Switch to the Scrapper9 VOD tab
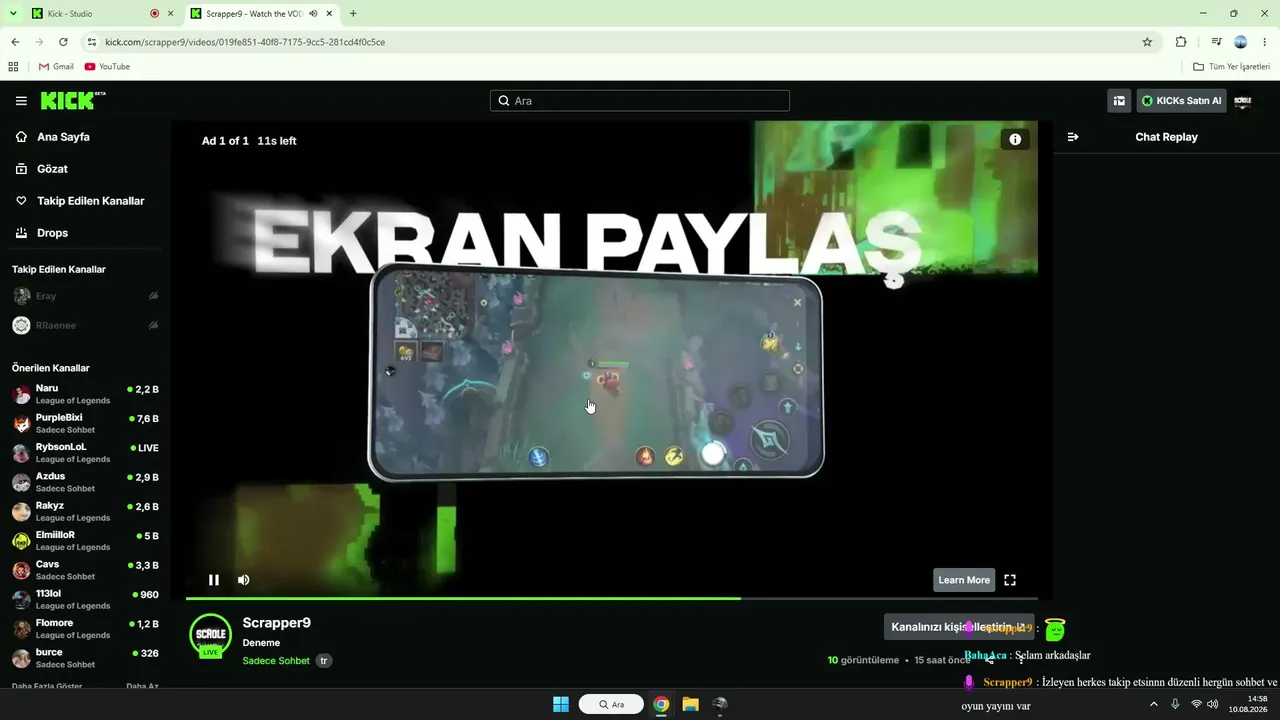 [x=263, y=14]
